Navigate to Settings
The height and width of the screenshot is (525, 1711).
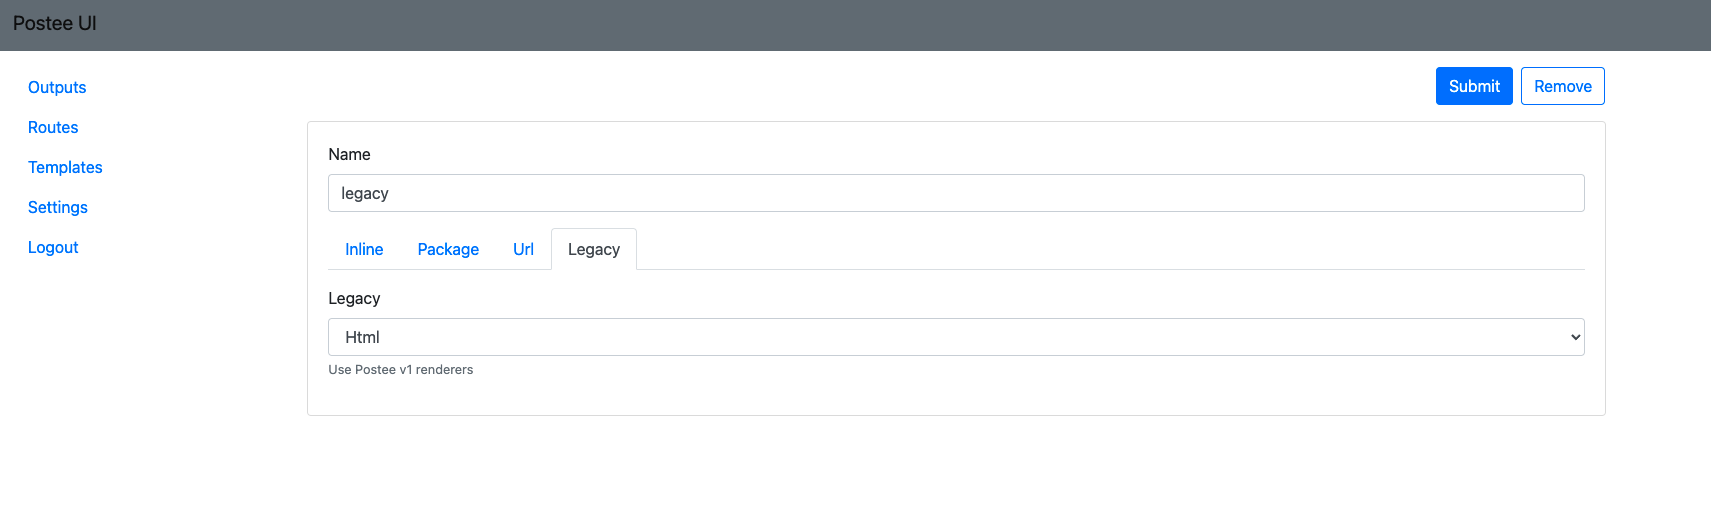pos(58,207)
